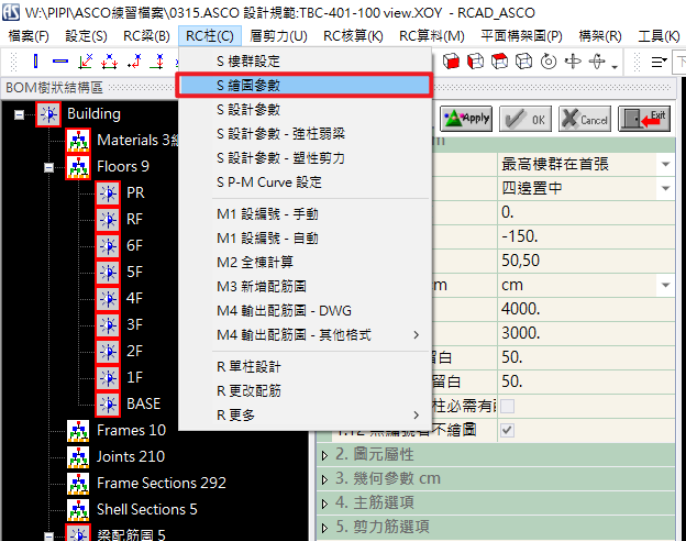Click the Frames 10 tree icon
The height and width of the screenshot is (541, 686).
(x=78, y=431)
